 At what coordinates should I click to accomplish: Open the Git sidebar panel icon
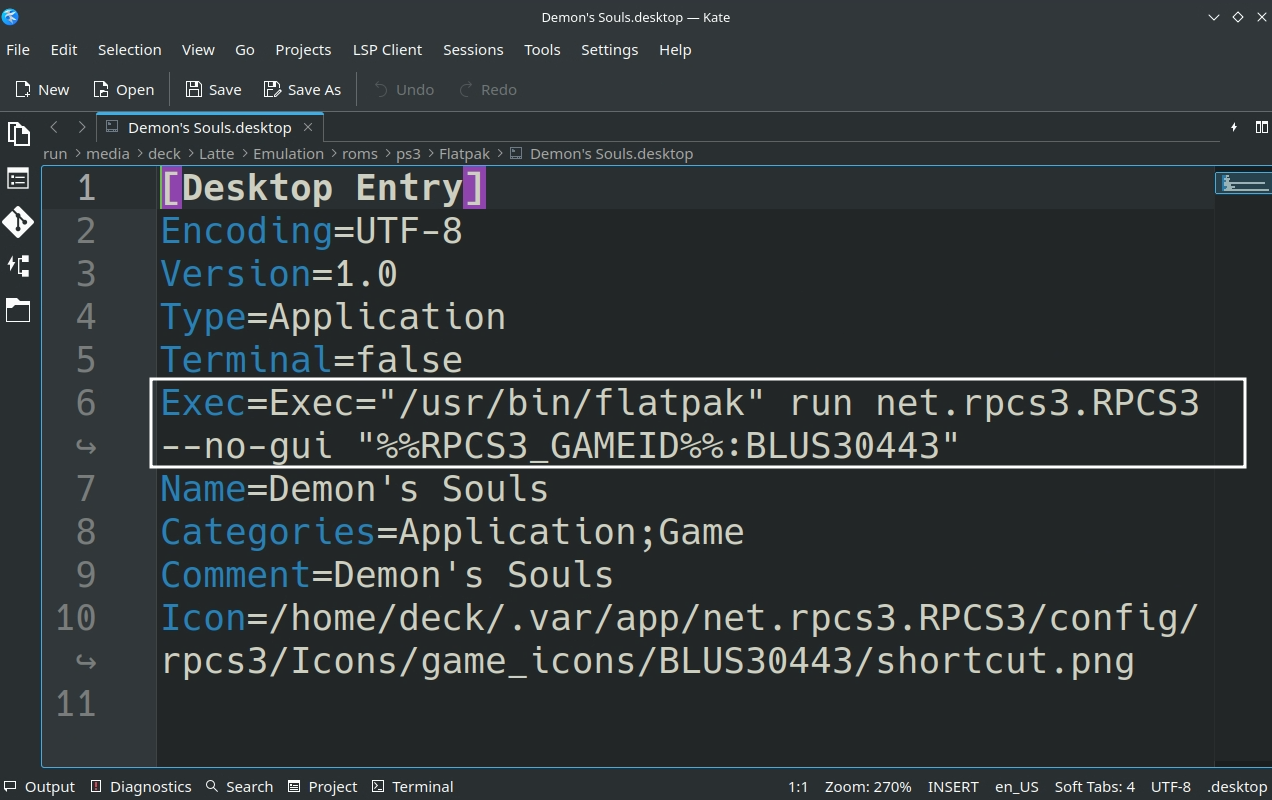click(x=18, y=222)
